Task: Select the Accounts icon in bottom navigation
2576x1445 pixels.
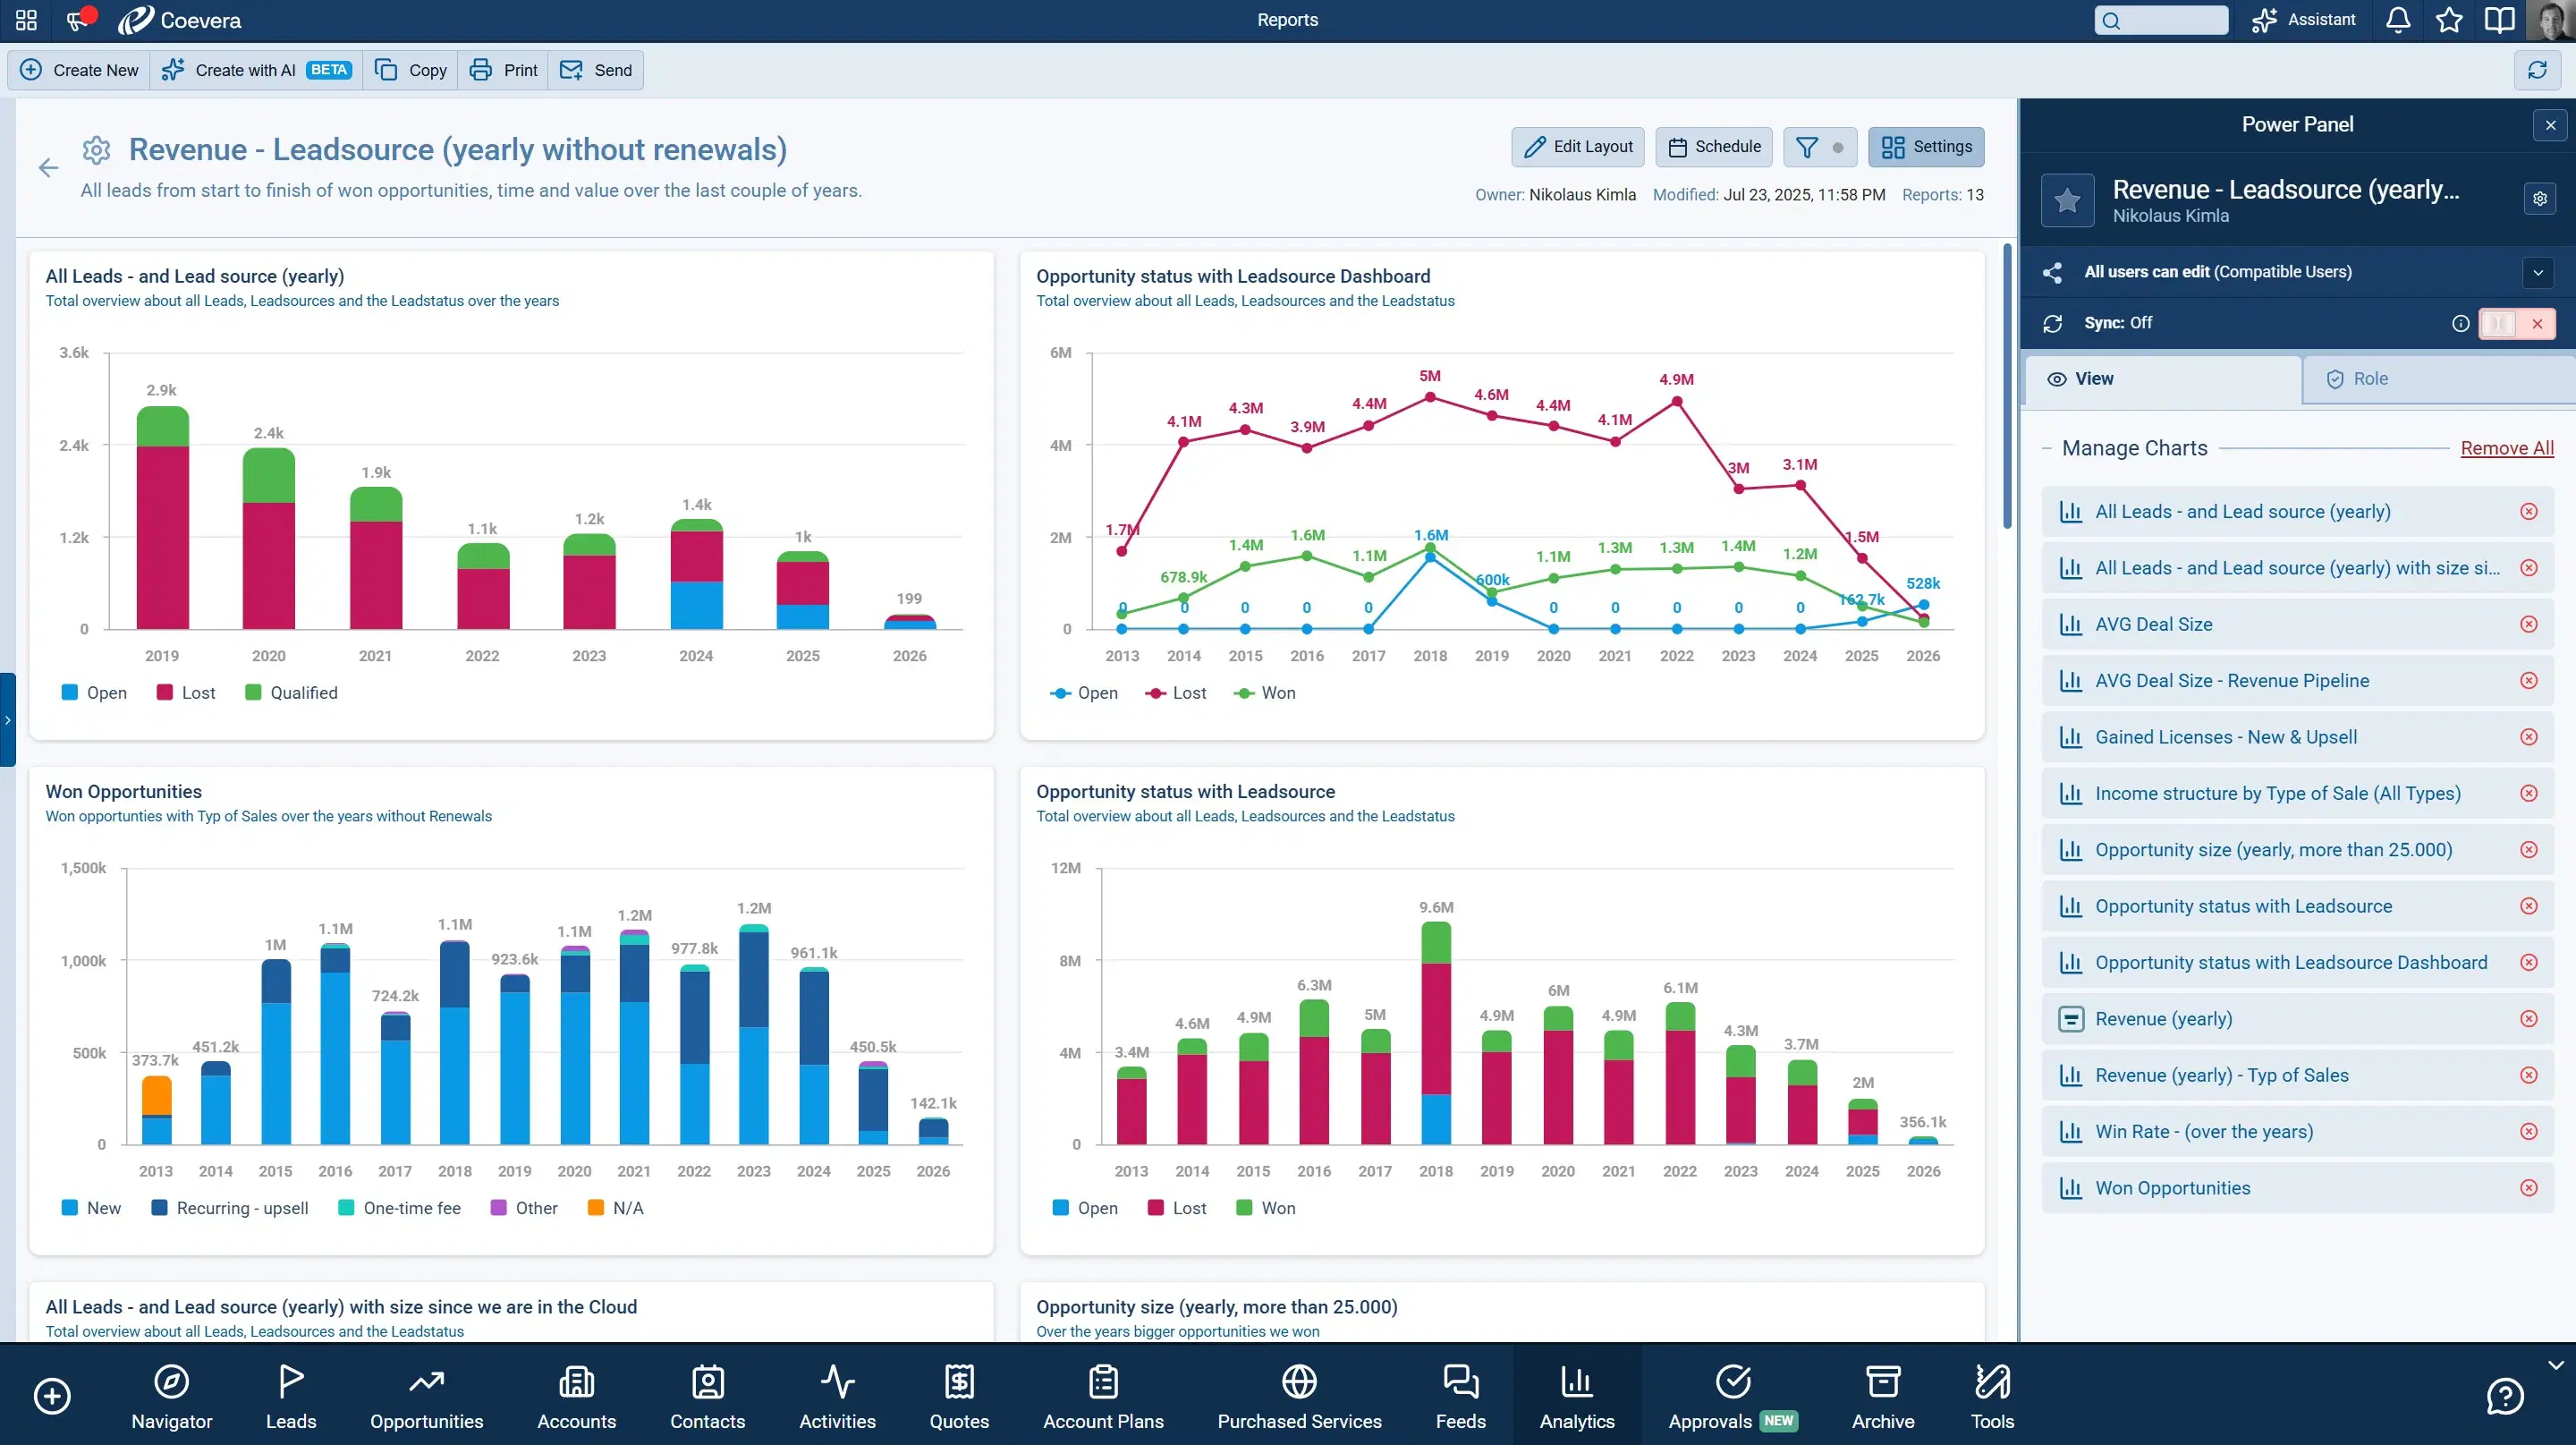Action: point(576,1395)
